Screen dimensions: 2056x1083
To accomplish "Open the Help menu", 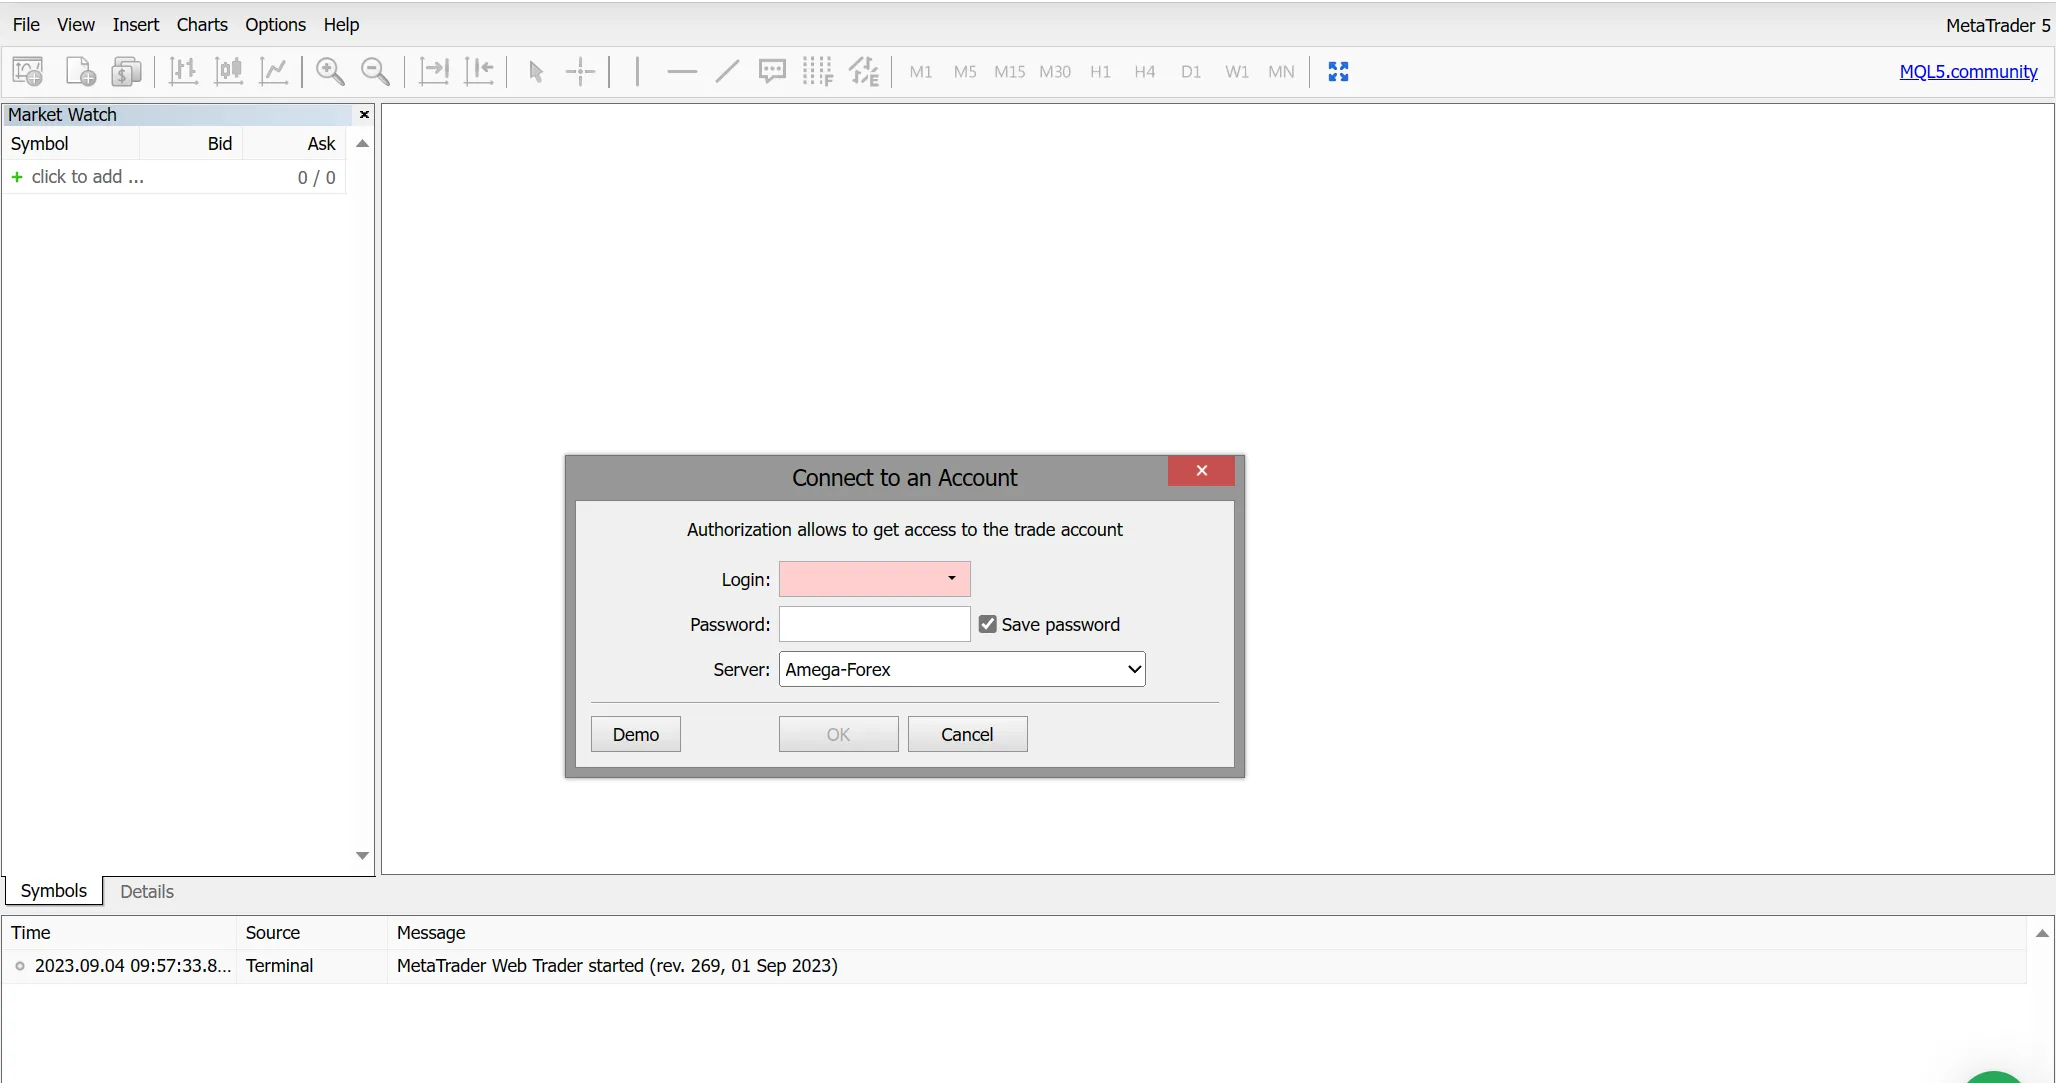I will click(341, 24).
